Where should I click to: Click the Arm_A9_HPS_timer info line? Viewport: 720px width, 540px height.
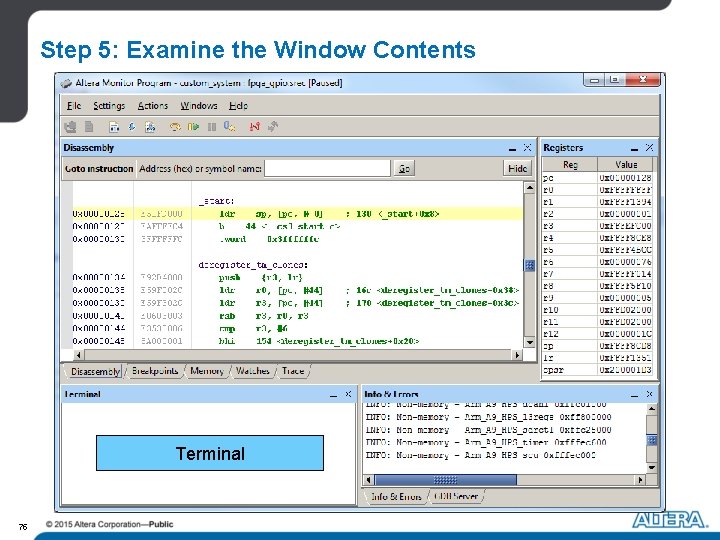tap(486, 443)
